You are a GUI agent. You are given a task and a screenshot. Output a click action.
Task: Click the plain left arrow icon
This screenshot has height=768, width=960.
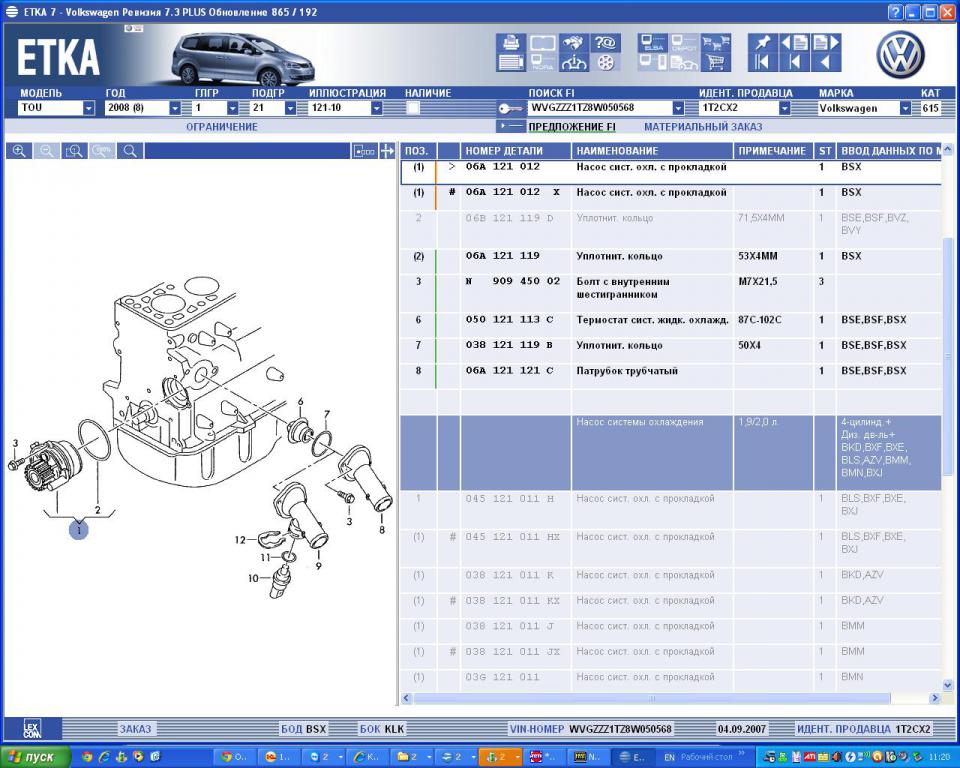click(x=826, y=62)
